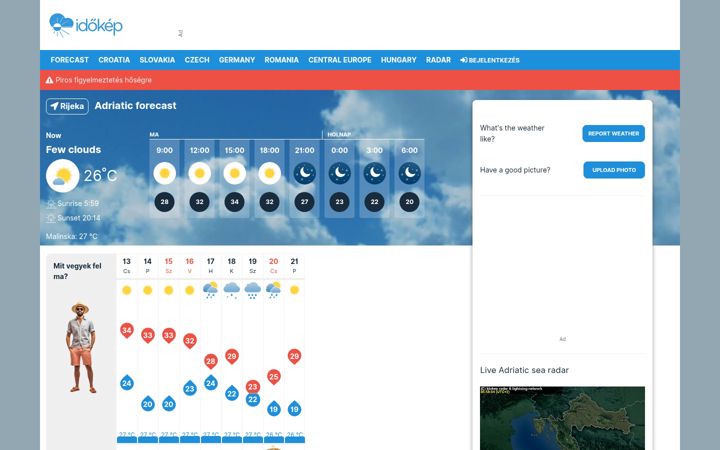The image size is (720, 450).
Task: Select day 16 V column header
Action: [190, 266]
